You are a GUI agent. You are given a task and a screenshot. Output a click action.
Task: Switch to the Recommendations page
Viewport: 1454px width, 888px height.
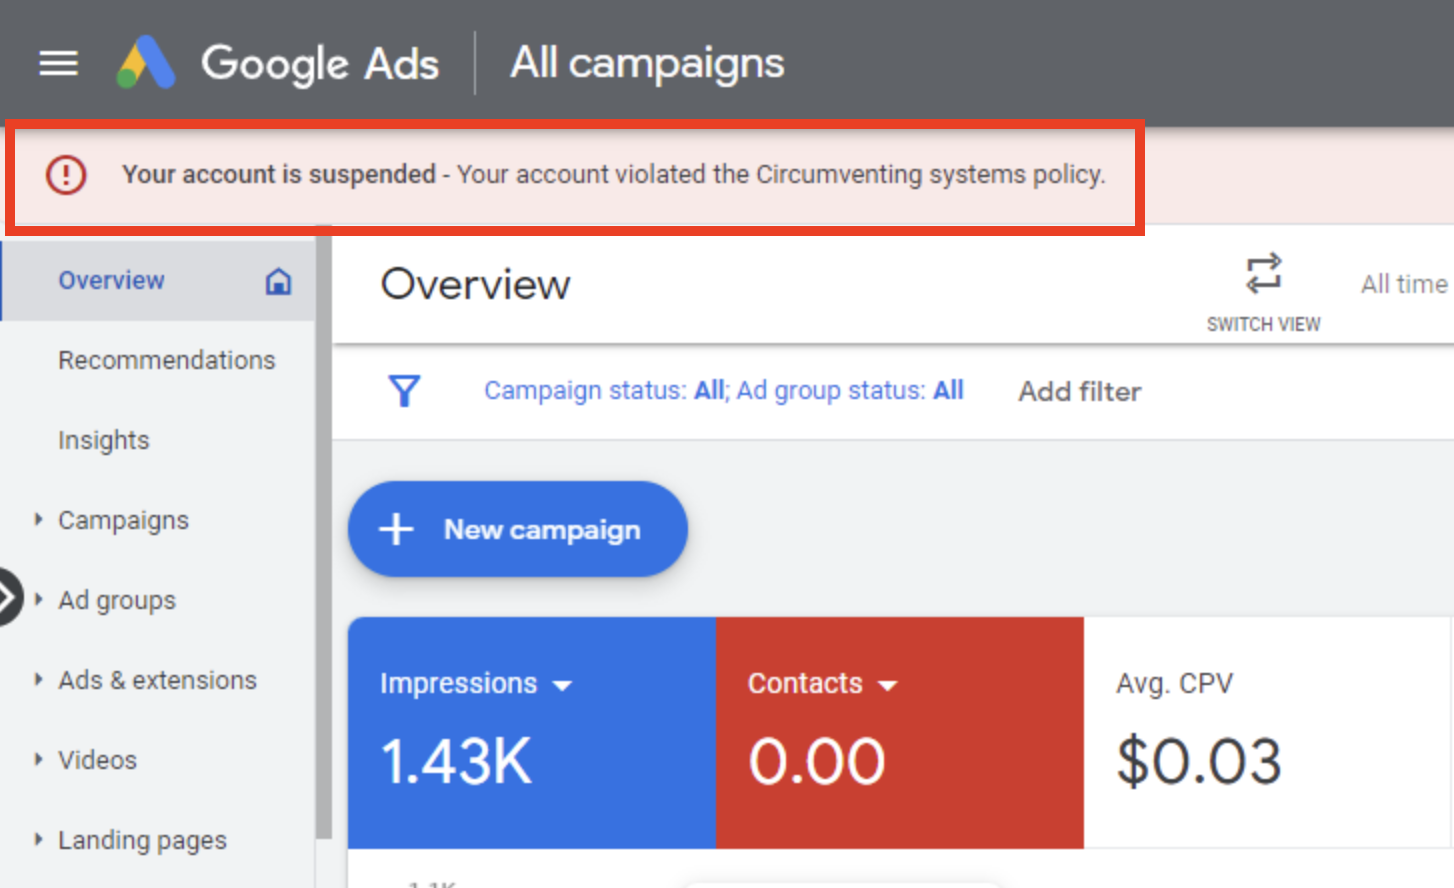click(x=167, y=360)
